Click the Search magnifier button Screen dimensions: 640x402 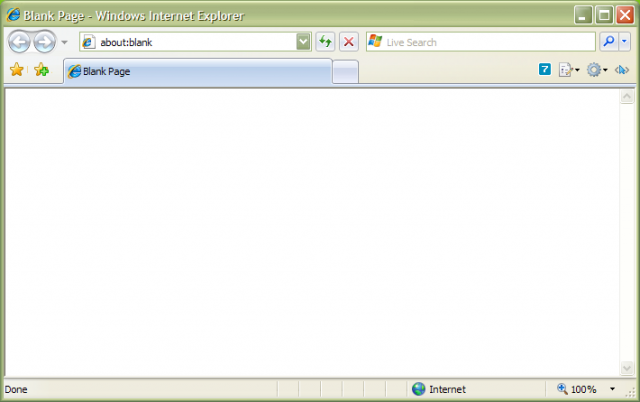(x=609, y=42)
